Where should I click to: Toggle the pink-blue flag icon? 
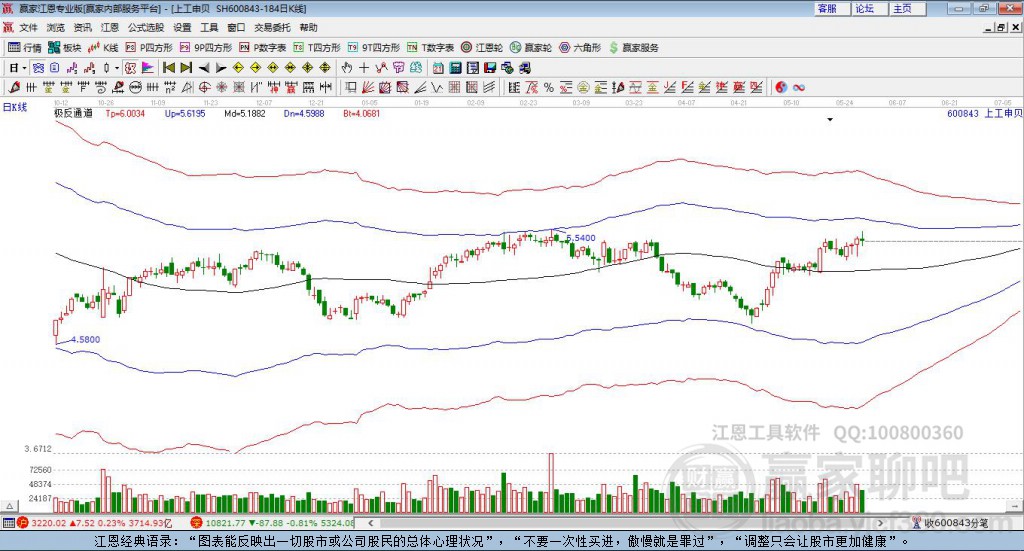point(148,68)
